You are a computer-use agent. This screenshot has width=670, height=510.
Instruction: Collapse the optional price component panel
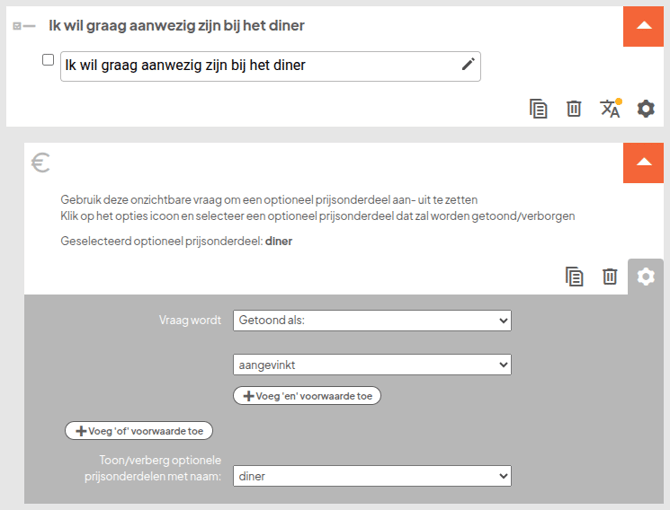[643, 162]
